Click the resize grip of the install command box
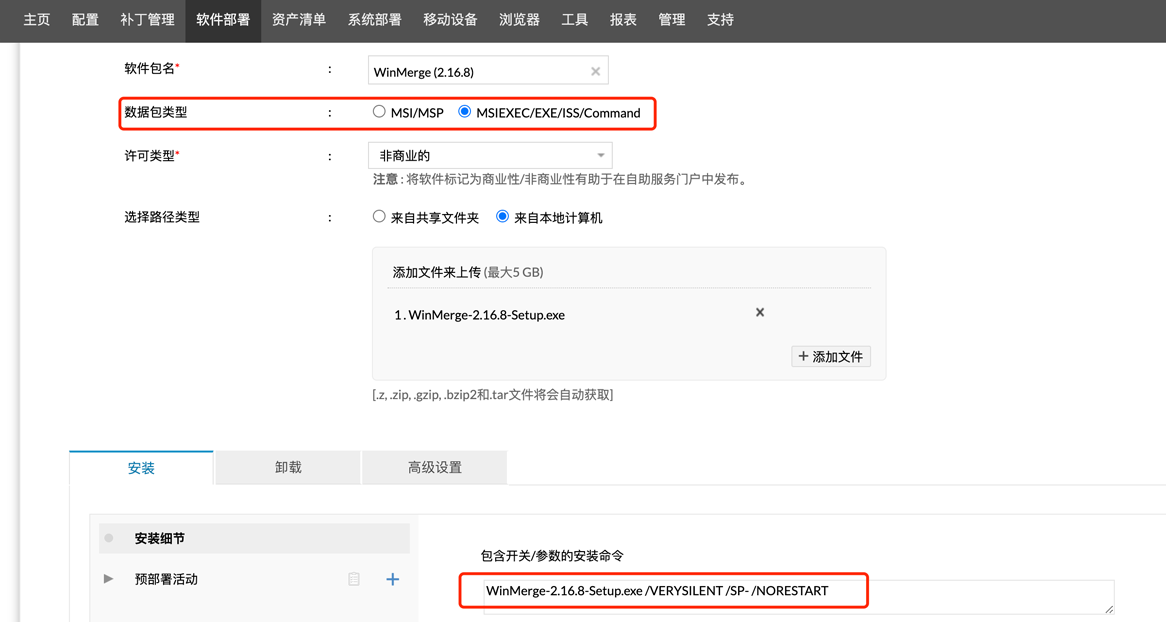The height and width of the screenshot is (622, 1166). pos(1109,609)
